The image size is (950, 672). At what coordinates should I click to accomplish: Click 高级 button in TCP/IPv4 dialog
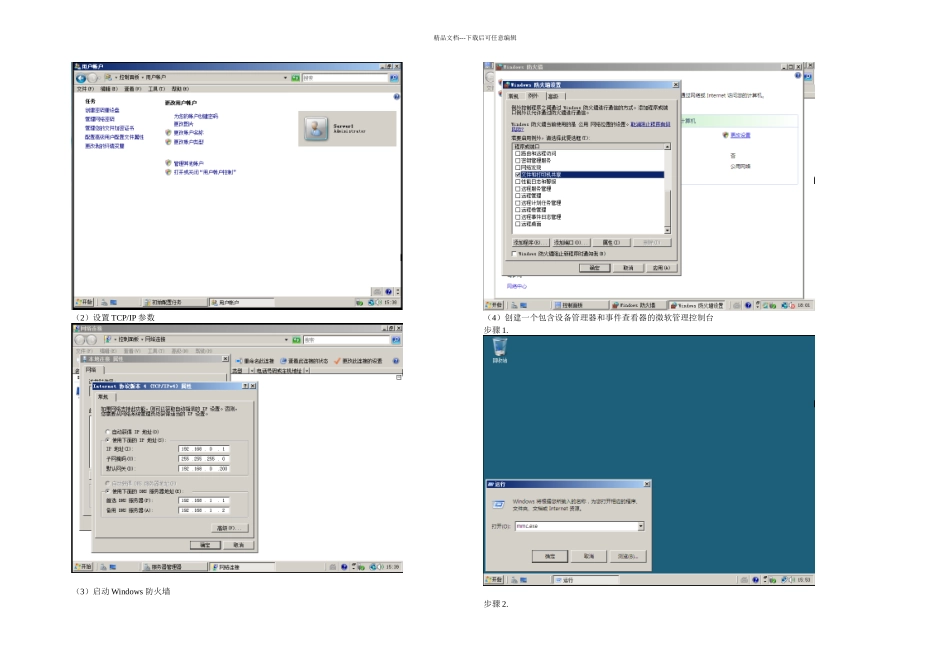[230, 528]
